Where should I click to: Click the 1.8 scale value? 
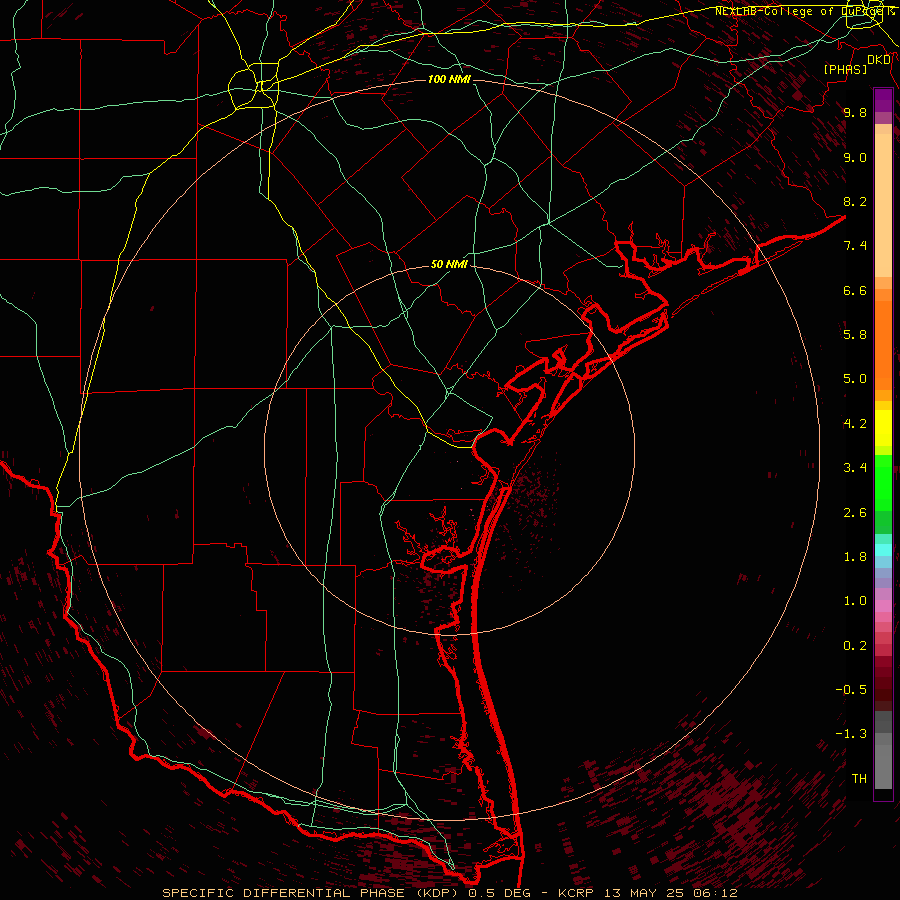click(x=855, y=557)
